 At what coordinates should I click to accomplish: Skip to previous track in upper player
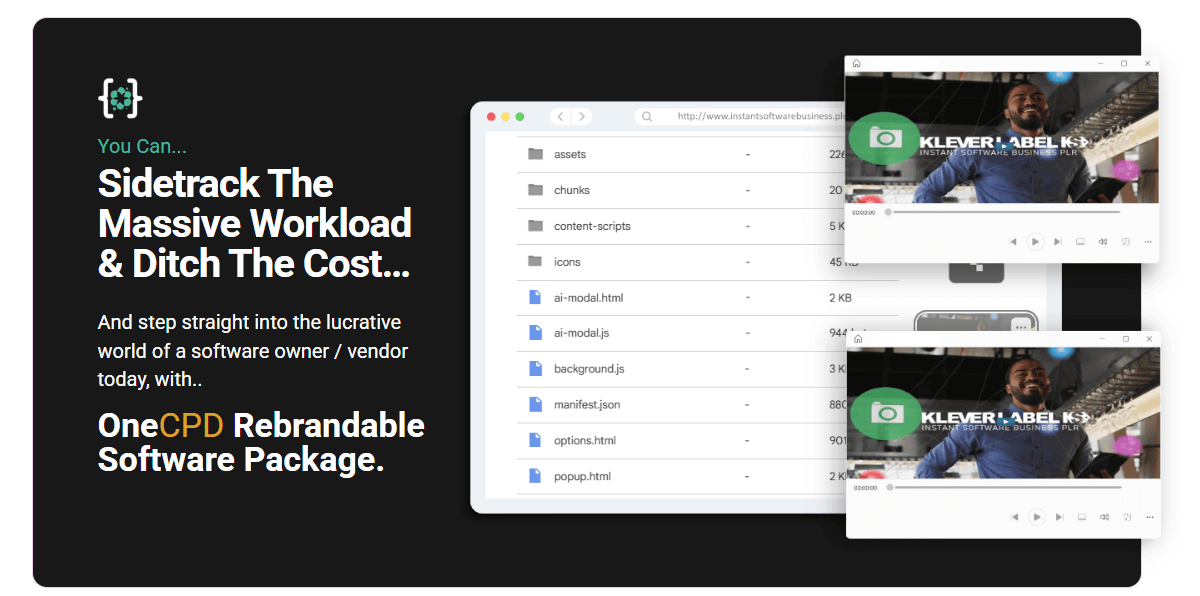(x=1014, y=241)
